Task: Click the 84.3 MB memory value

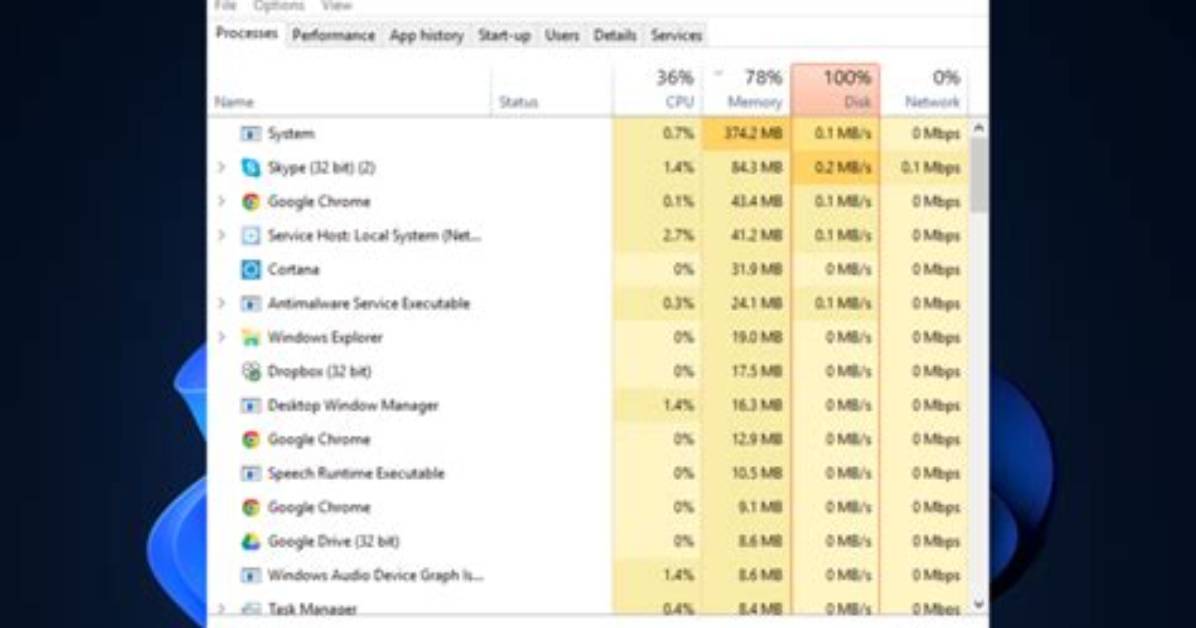Action: (757, 168)
